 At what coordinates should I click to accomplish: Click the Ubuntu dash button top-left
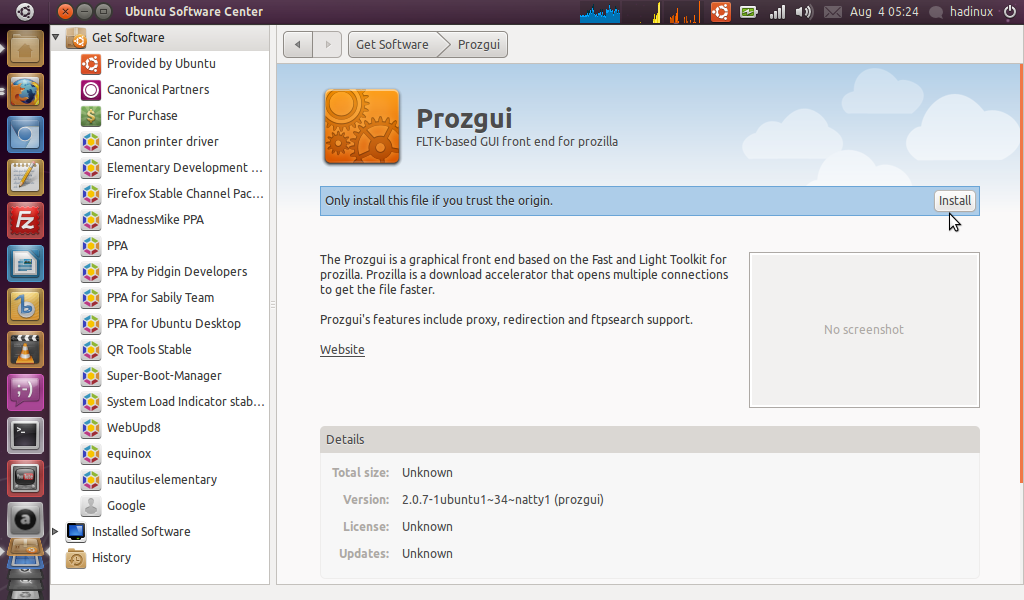(x=24, y=11)
